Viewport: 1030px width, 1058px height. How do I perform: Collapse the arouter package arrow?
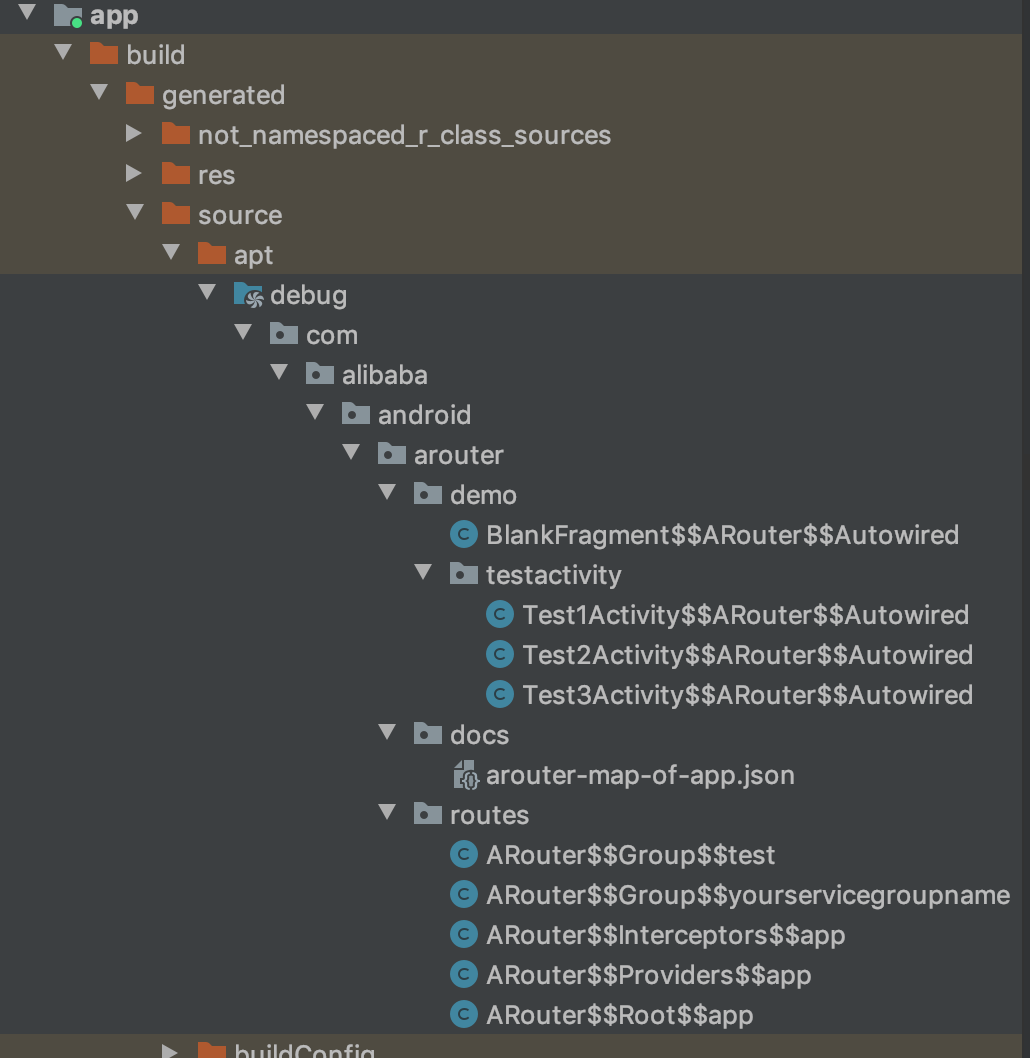pyautogui.click(x=351, y=451)
